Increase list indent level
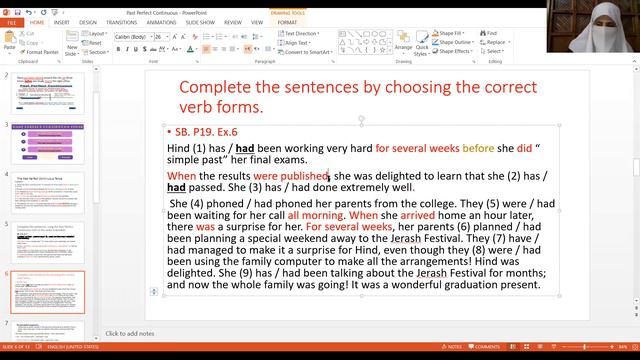Viewport: 640px width, 360px height. (x=244, y=37)
